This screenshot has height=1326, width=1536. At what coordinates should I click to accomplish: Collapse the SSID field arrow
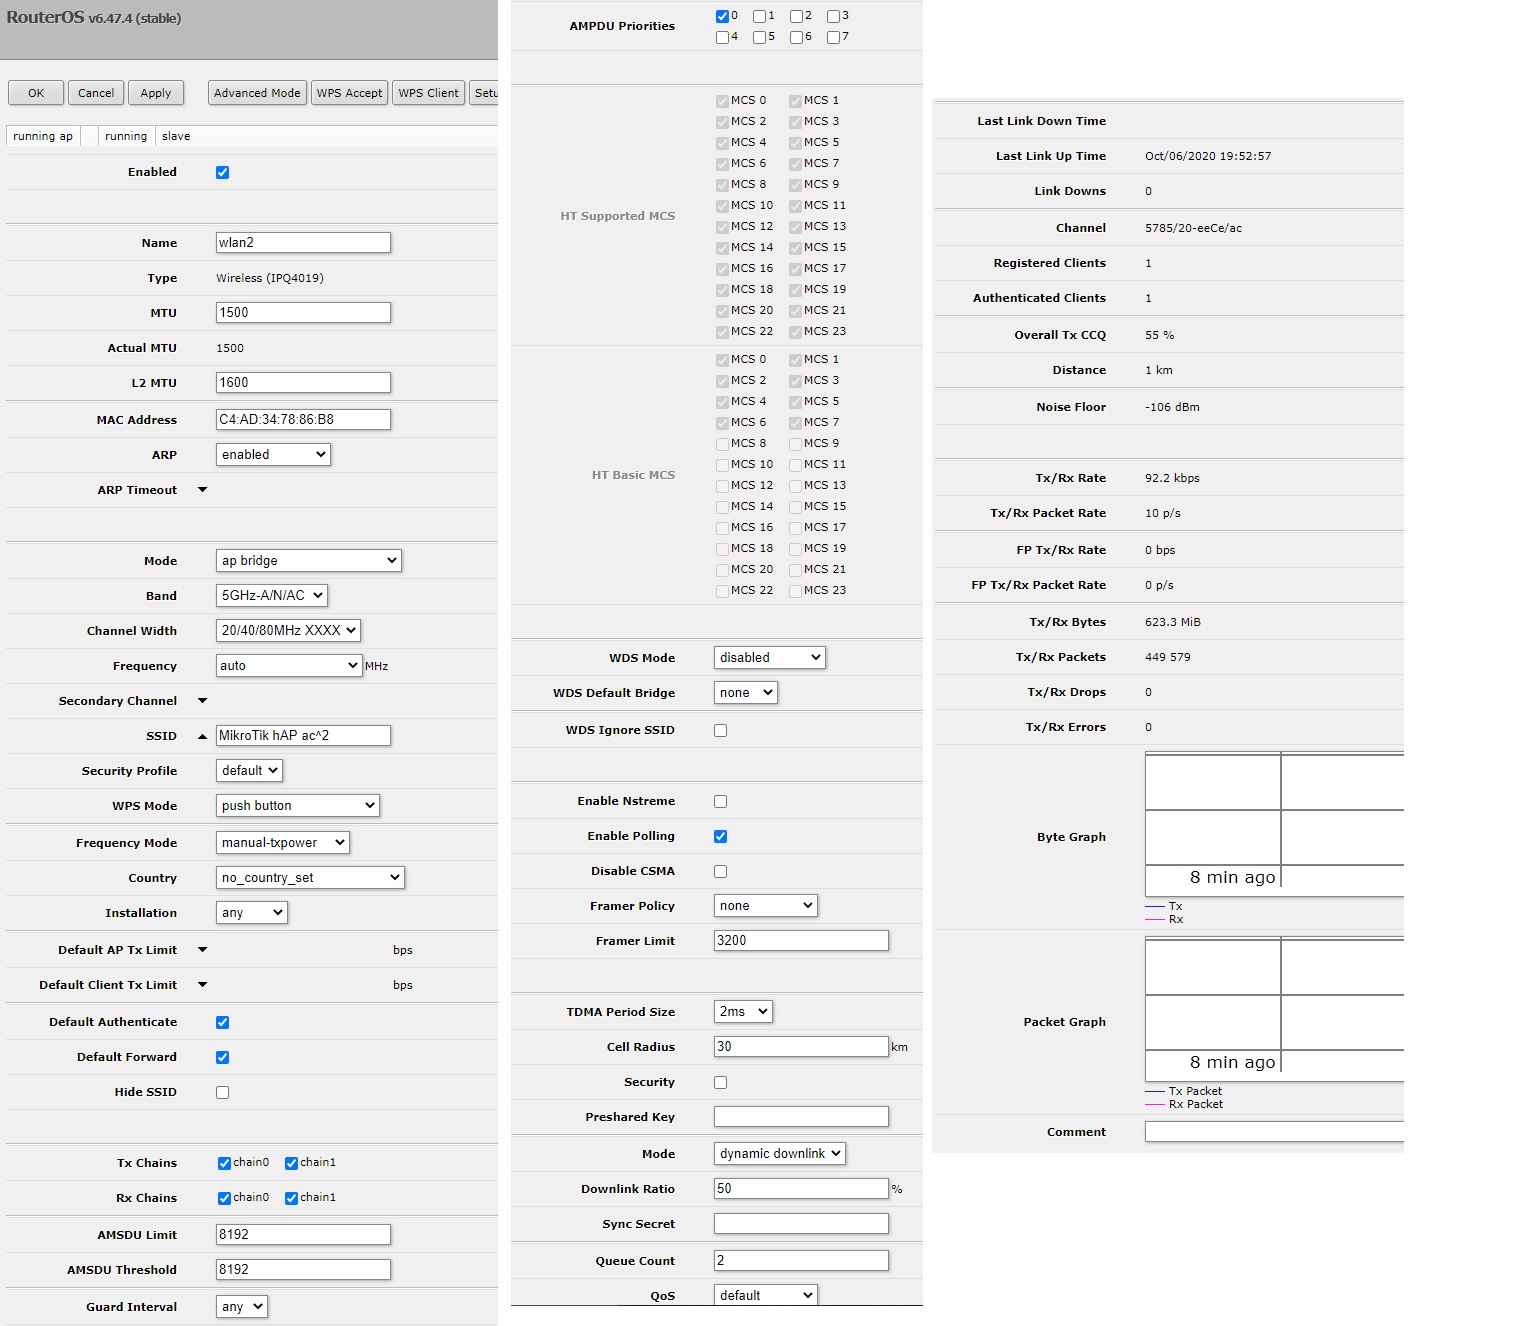click(202, 736)
